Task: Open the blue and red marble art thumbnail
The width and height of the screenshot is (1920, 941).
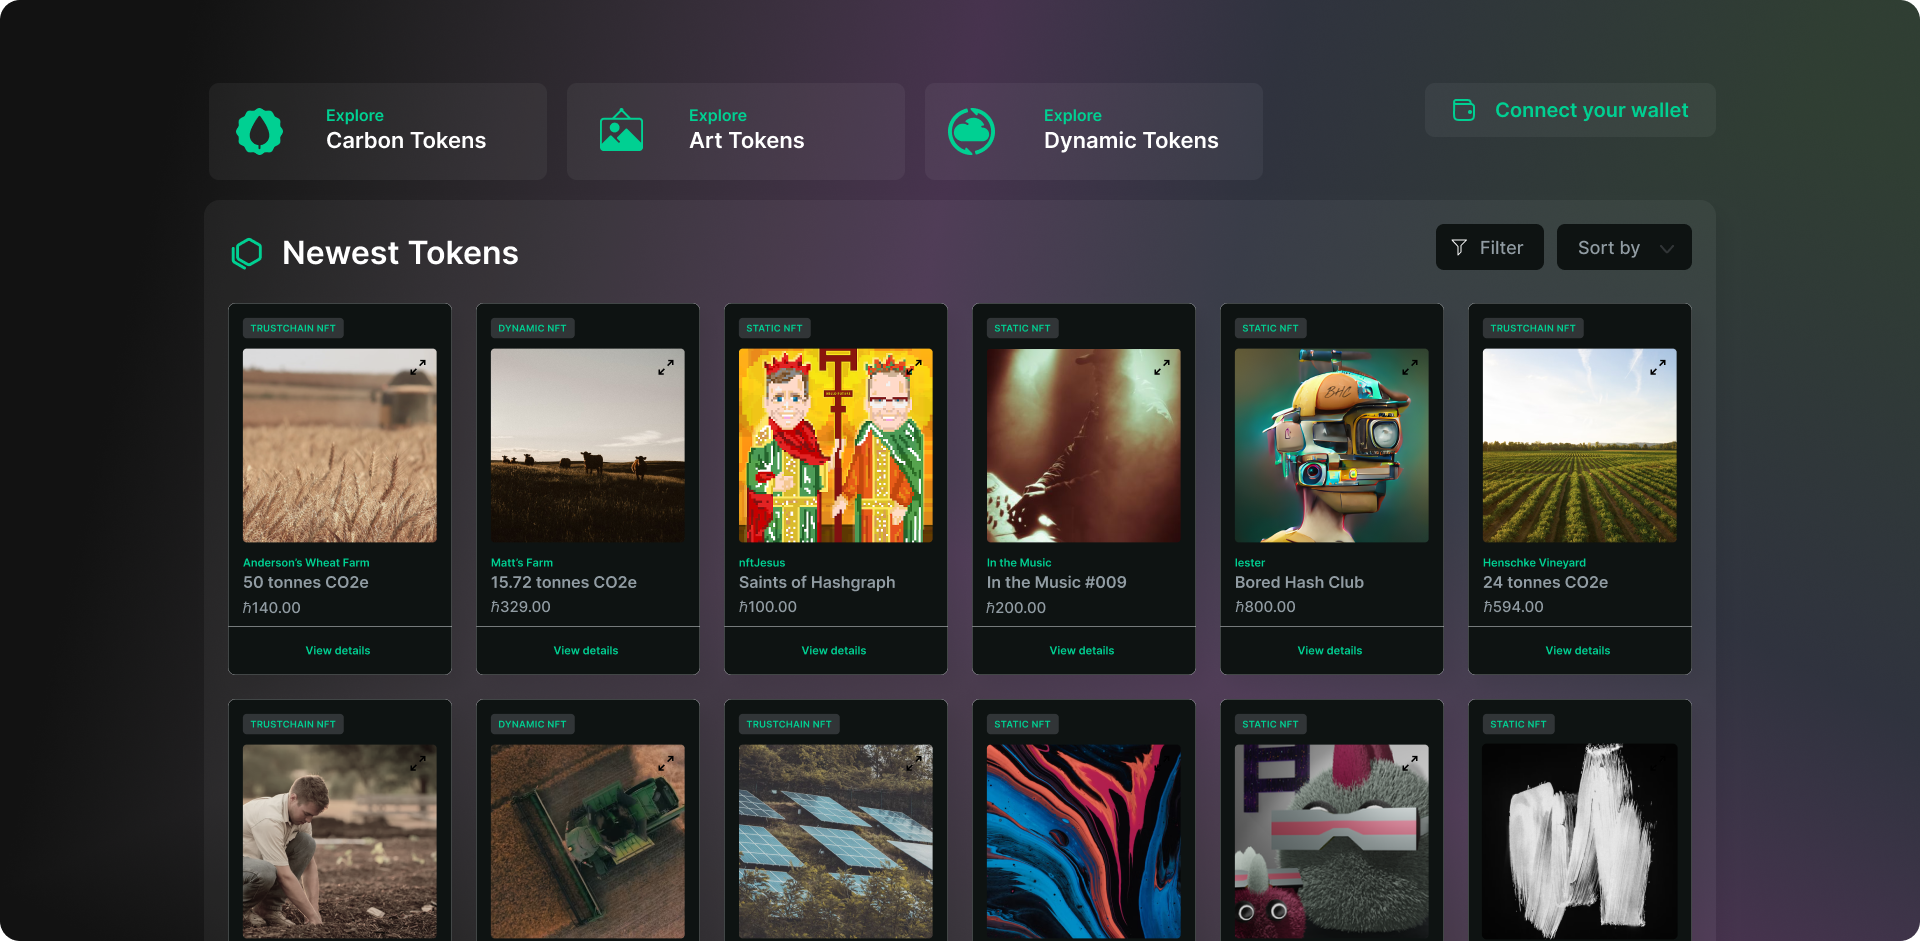Action: coord(1084,841)
